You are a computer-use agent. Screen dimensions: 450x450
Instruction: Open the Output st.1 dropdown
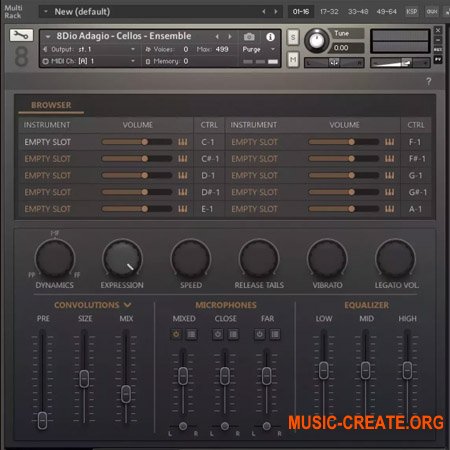coord(89,49)
